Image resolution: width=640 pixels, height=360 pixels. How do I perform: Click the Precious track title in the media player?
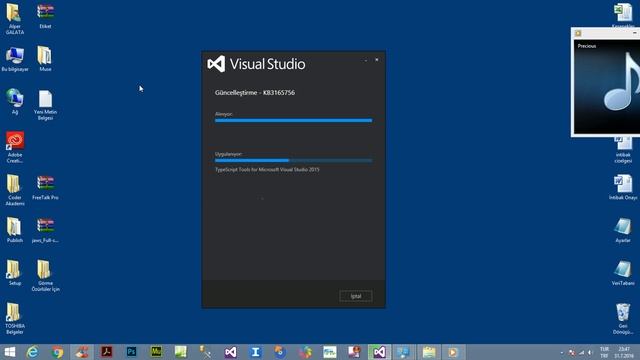point(587,46)
